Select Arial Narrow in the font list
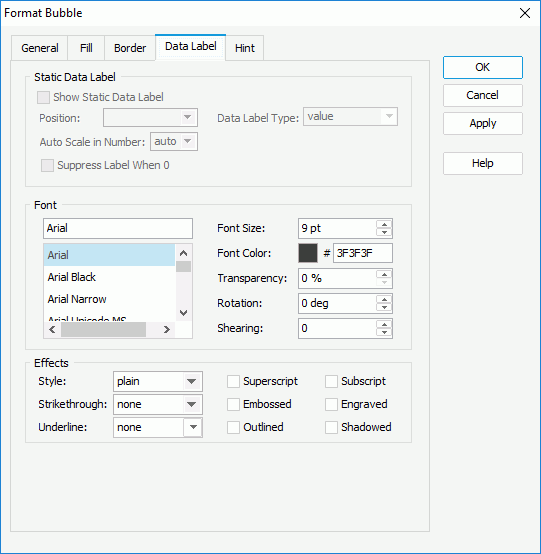Screen dimensions: 541x554 tap(109, 299)
